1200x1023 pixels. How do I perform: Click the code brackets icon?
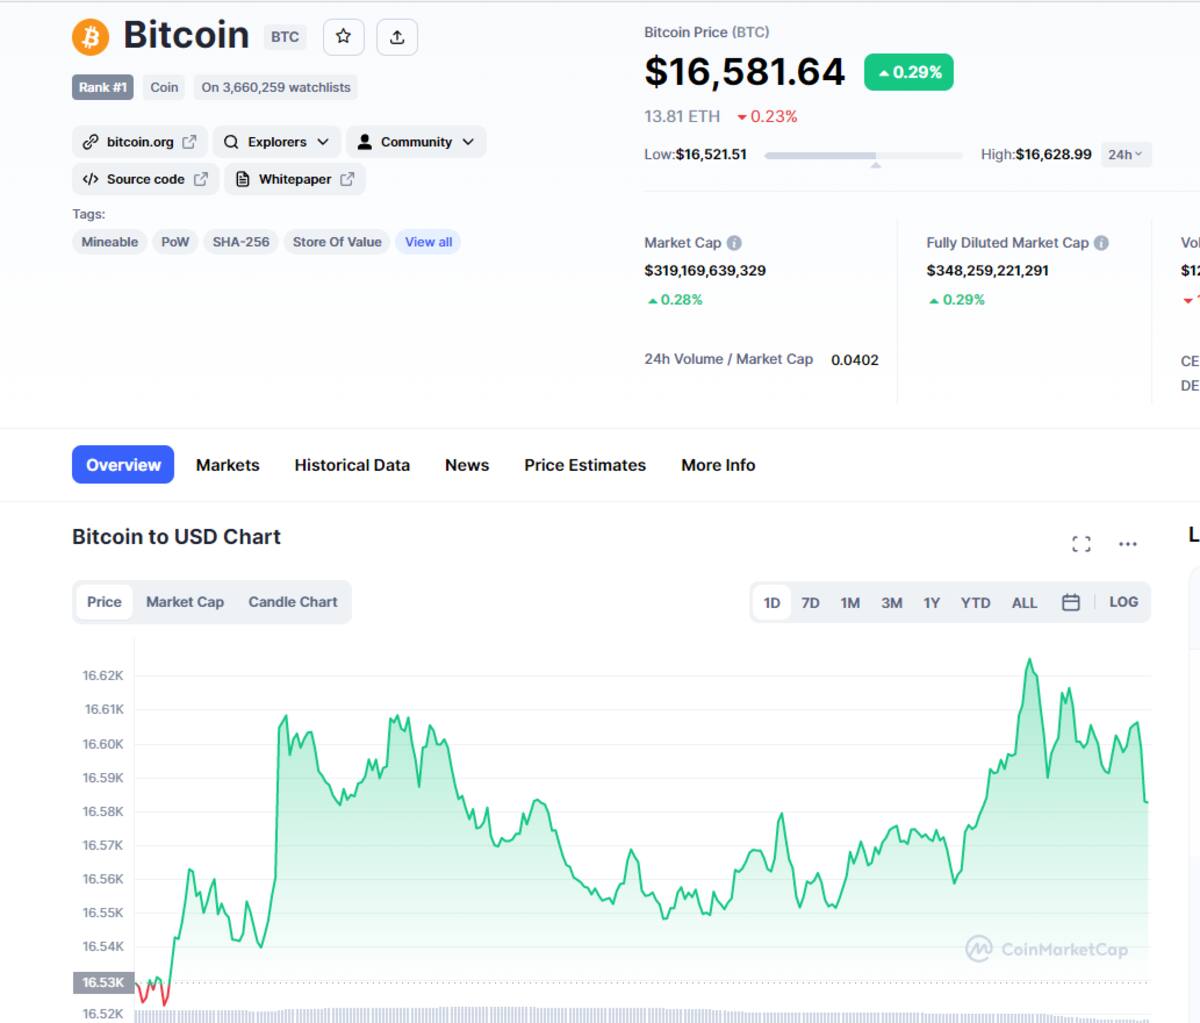(x=90, y=179)
